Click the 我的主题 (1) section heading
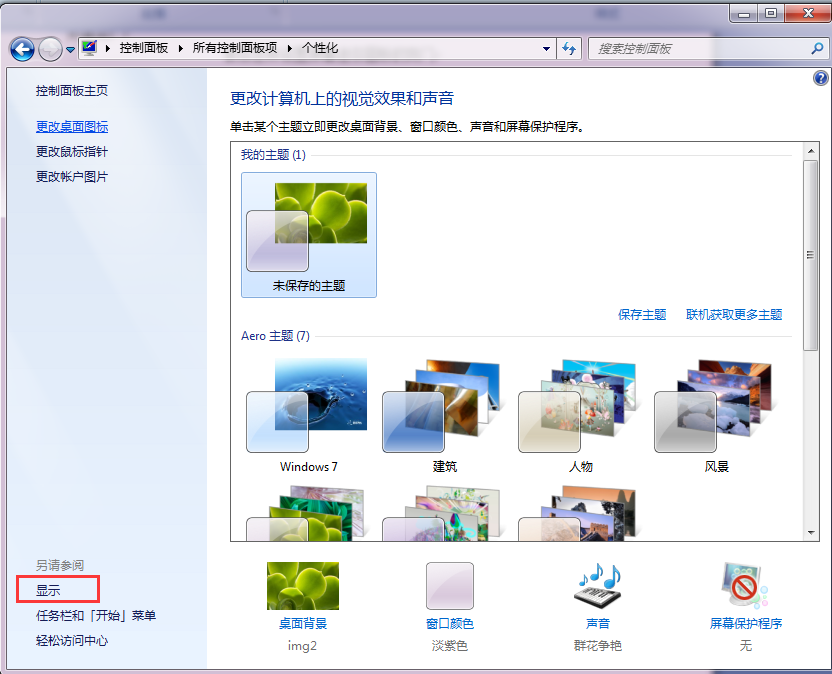The image size is (832, 674). 273,155
